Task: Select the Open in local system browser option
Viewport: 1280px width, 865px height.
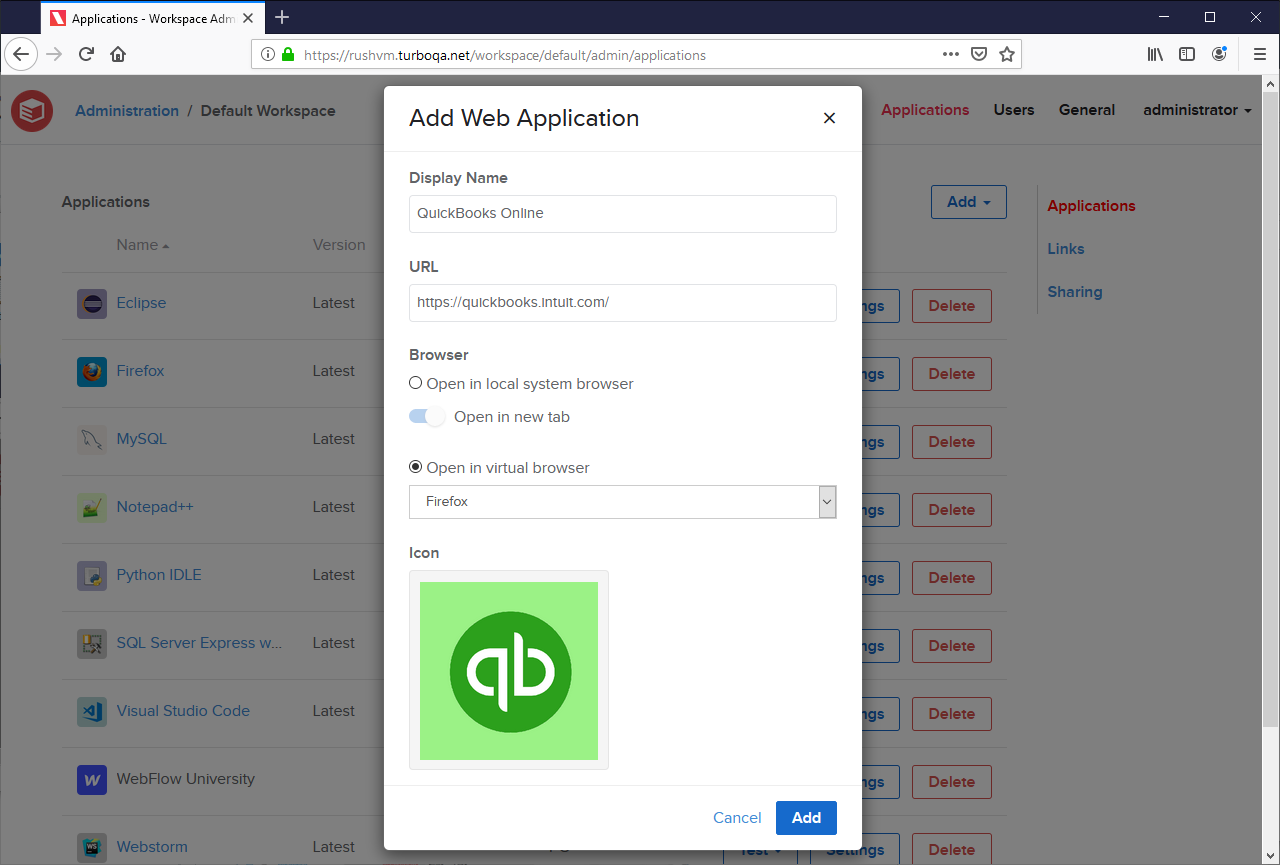Action: point(415,383)
